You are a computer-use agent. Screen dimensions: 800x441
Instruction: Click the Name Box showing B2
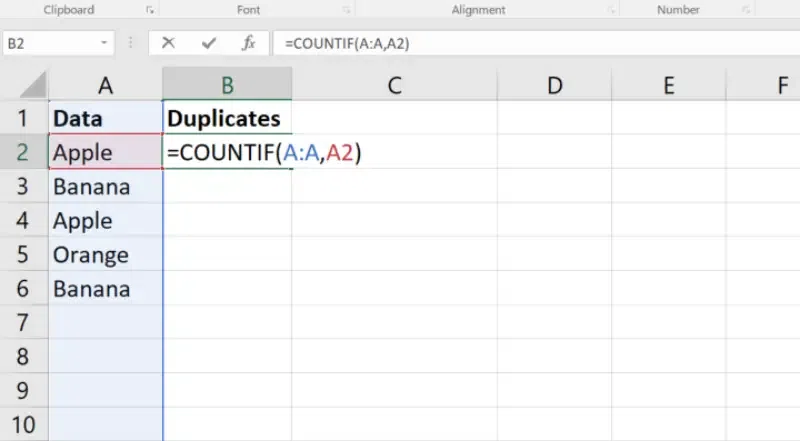(x=45, y=44)
